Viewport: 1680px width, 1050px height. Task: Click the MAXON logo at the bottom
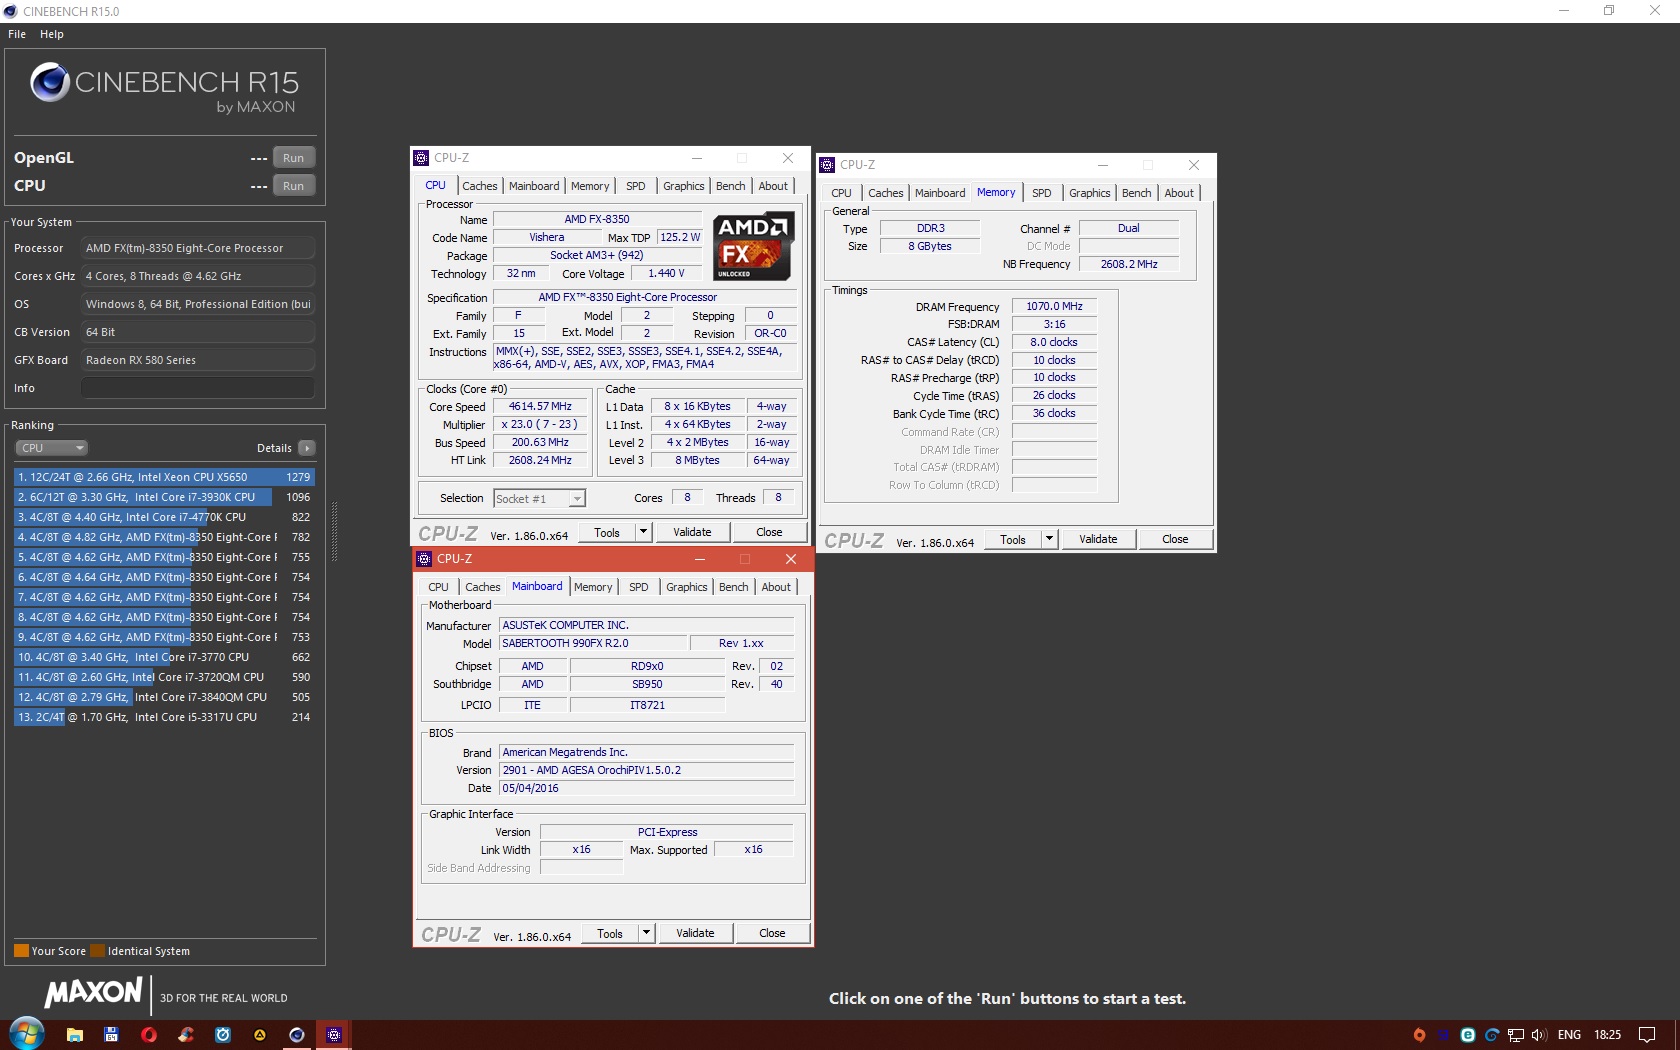(93, 992)
